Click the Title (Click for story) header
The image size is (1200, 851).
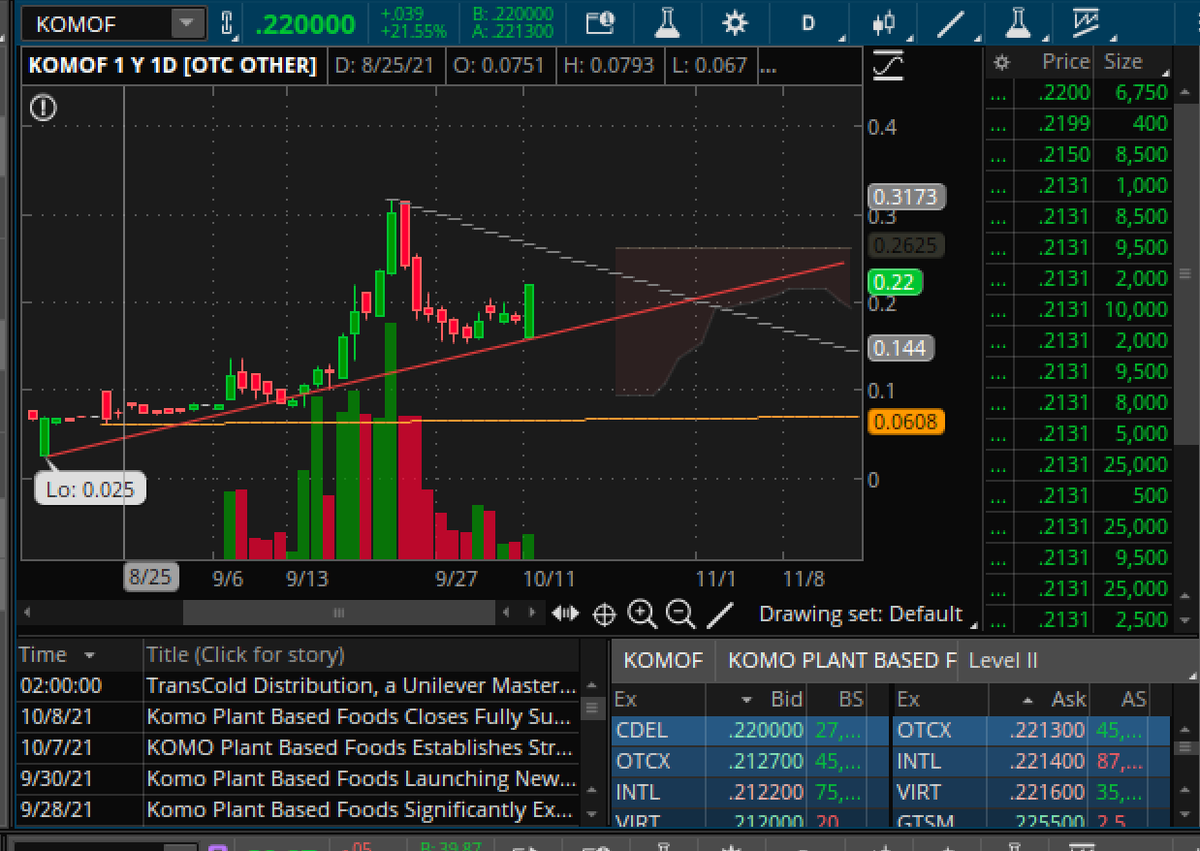pos(245,655)
